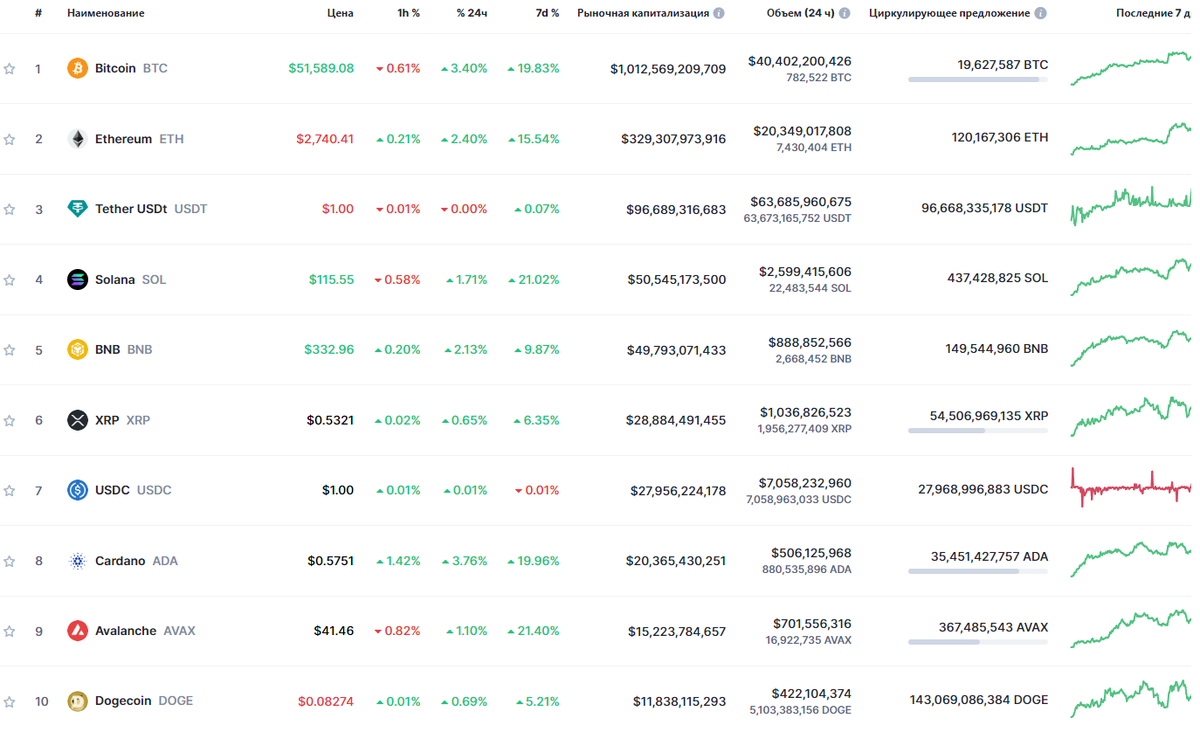
Task: Click Solana volume $2,599,415,606
Action: pos(805,272)
